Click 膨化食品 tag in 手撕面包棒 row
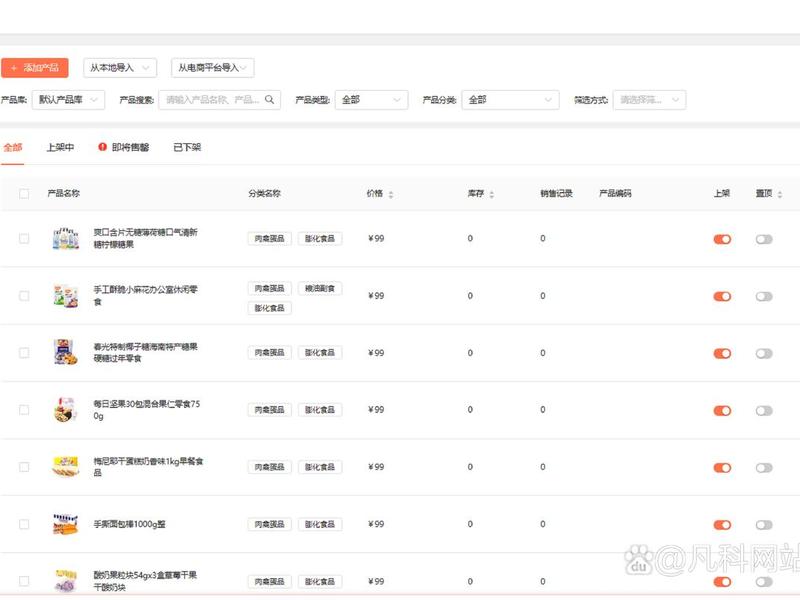The image size is (800, 600). point(320,524)
